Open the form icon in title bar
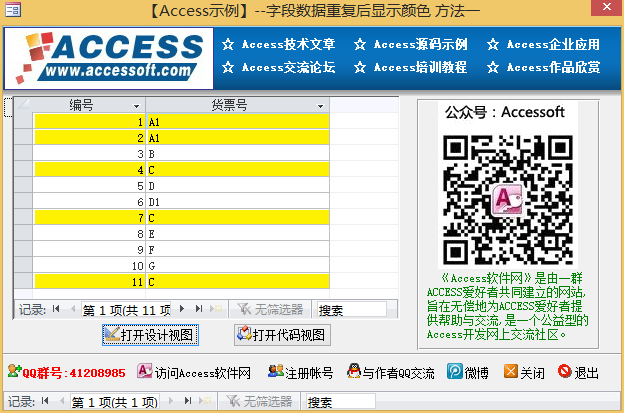Screen dimensions: 624x413 coord(13,10)
